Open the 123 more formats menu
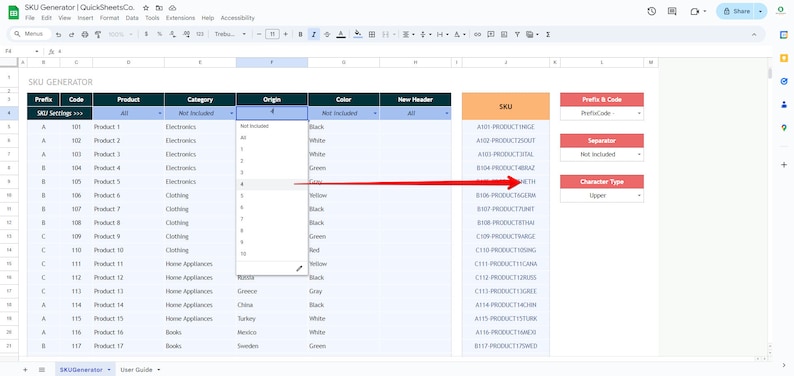Screen dimensions: 794x376 (200, 34)
